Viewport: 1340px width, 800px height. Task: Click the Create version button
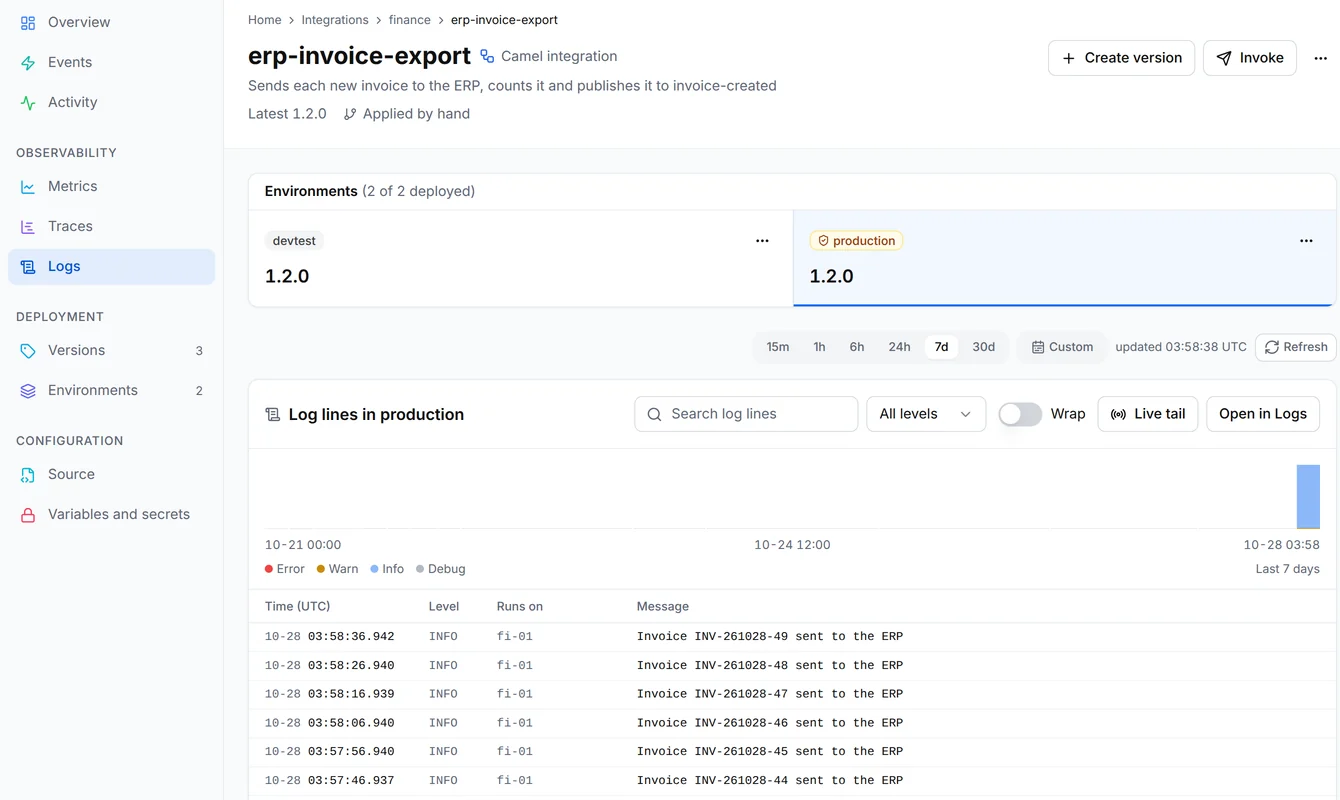[1121, 58]
